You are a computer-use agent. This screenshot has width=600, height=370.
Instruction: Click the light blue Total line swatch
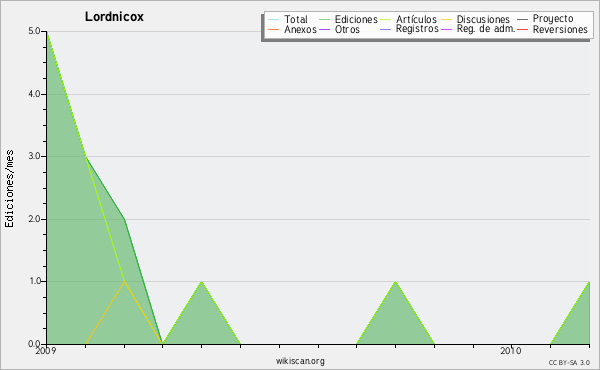tap(274, 19)
